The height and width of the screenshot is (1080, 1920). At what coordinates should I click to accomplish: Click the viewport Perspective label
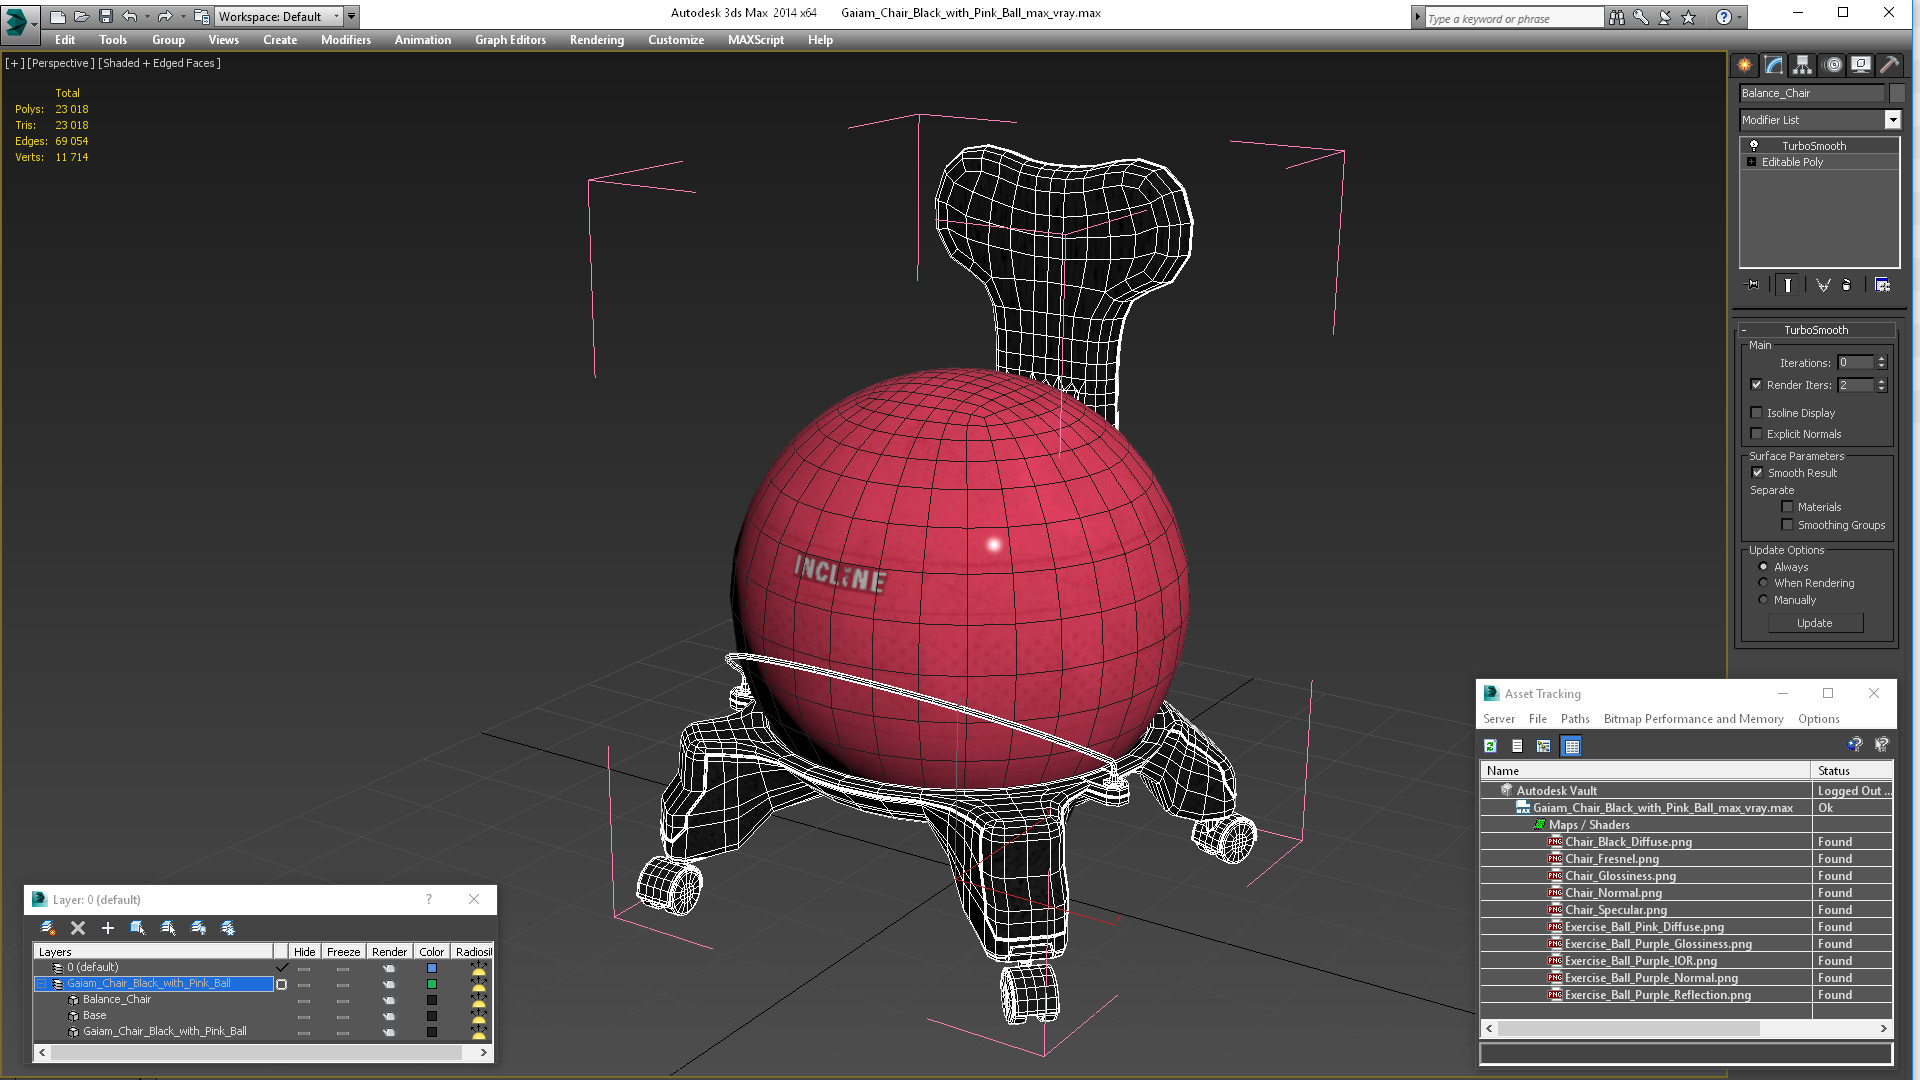click(61, 63)
